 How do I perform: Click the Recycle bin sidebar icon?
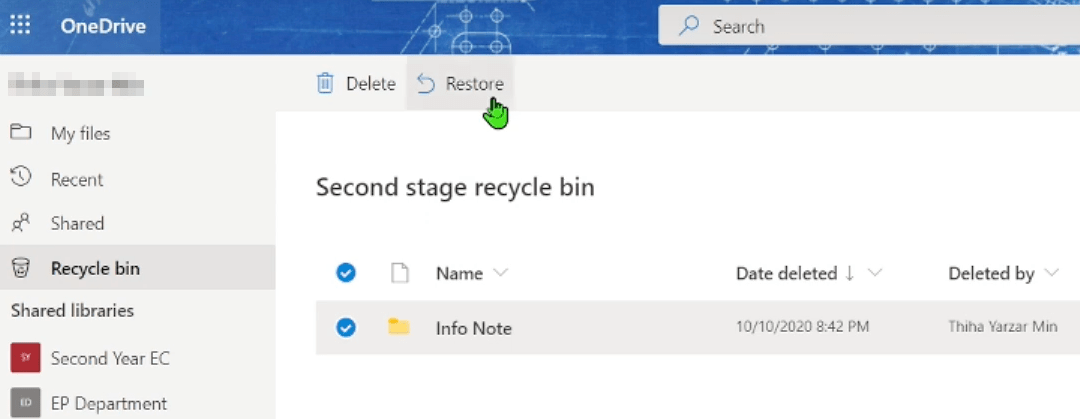click(x=20, y=268)
